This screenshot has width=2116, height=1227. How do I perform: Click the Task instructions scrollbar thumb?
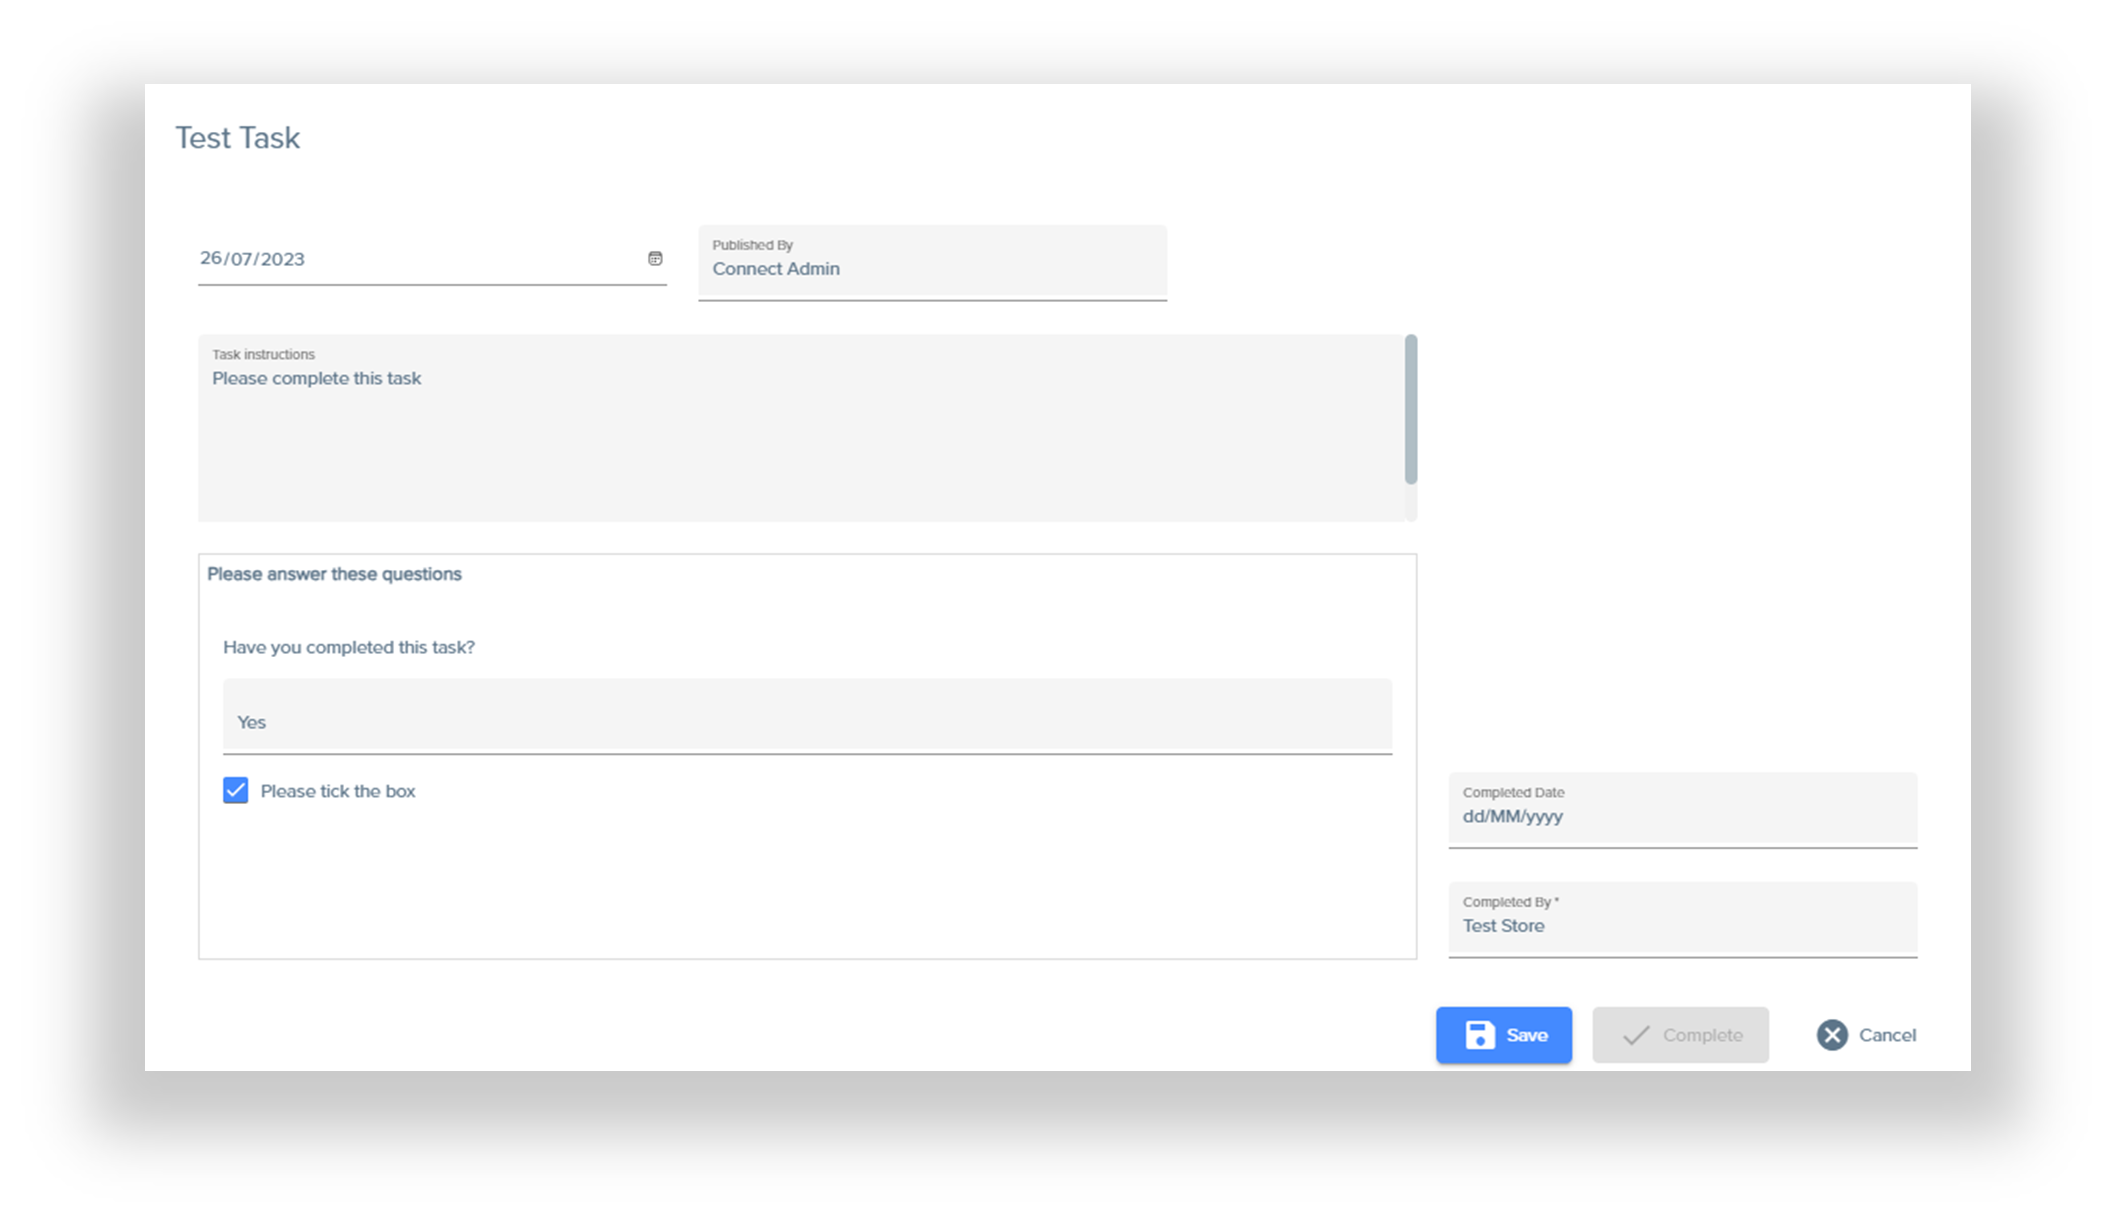(1411, 410)
